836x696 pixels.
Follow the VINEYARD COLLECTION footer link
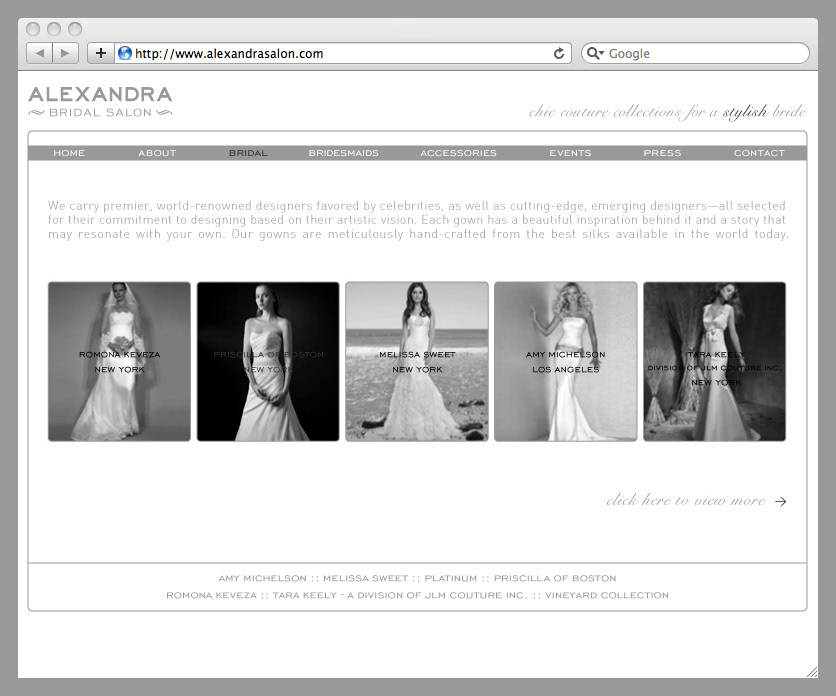click(607, 595)
